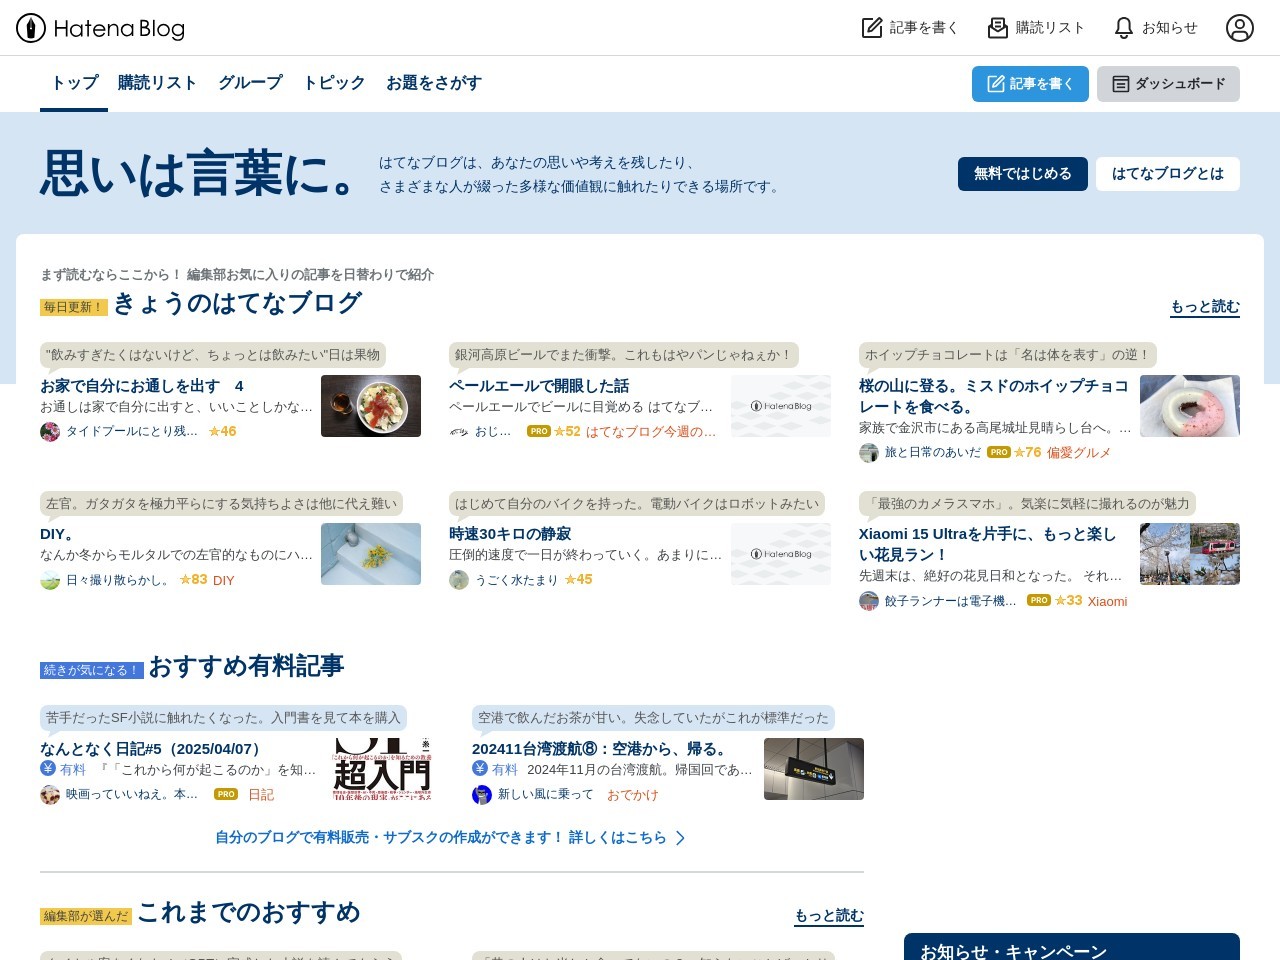Open the 日記 tag link

[261, 795]
